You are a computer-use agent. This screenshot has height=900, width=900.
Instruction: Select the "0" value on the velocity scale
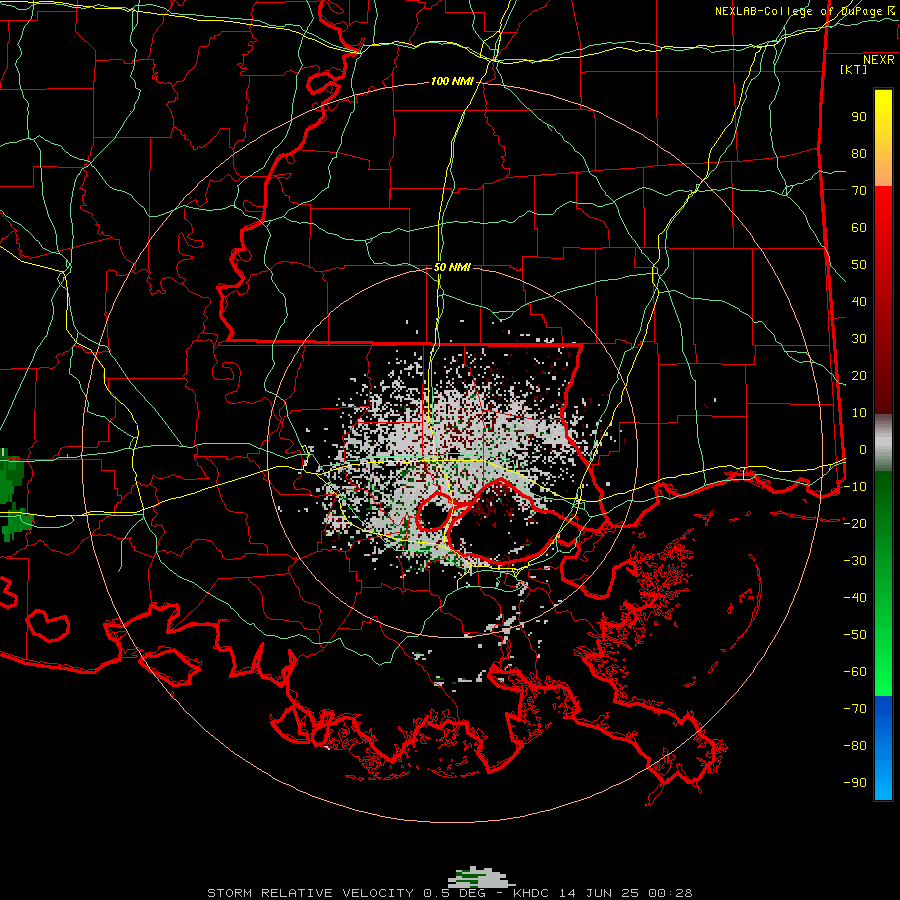863,450
